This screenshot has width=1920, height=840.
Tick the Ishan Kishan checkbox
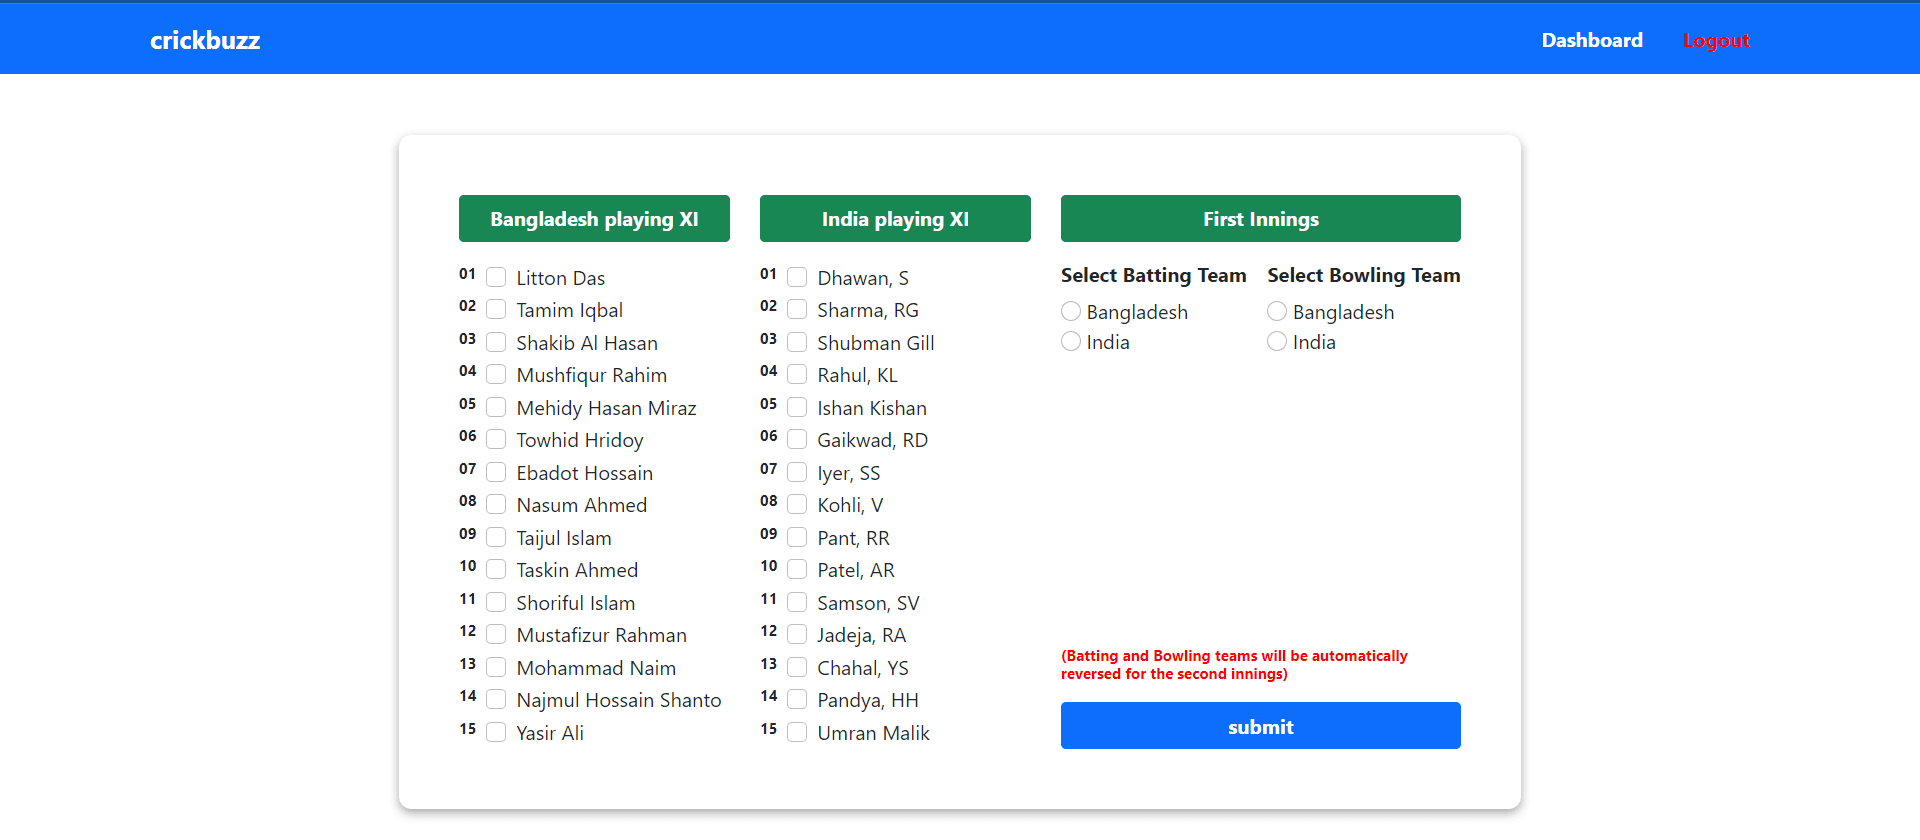[x=797, y=407]
